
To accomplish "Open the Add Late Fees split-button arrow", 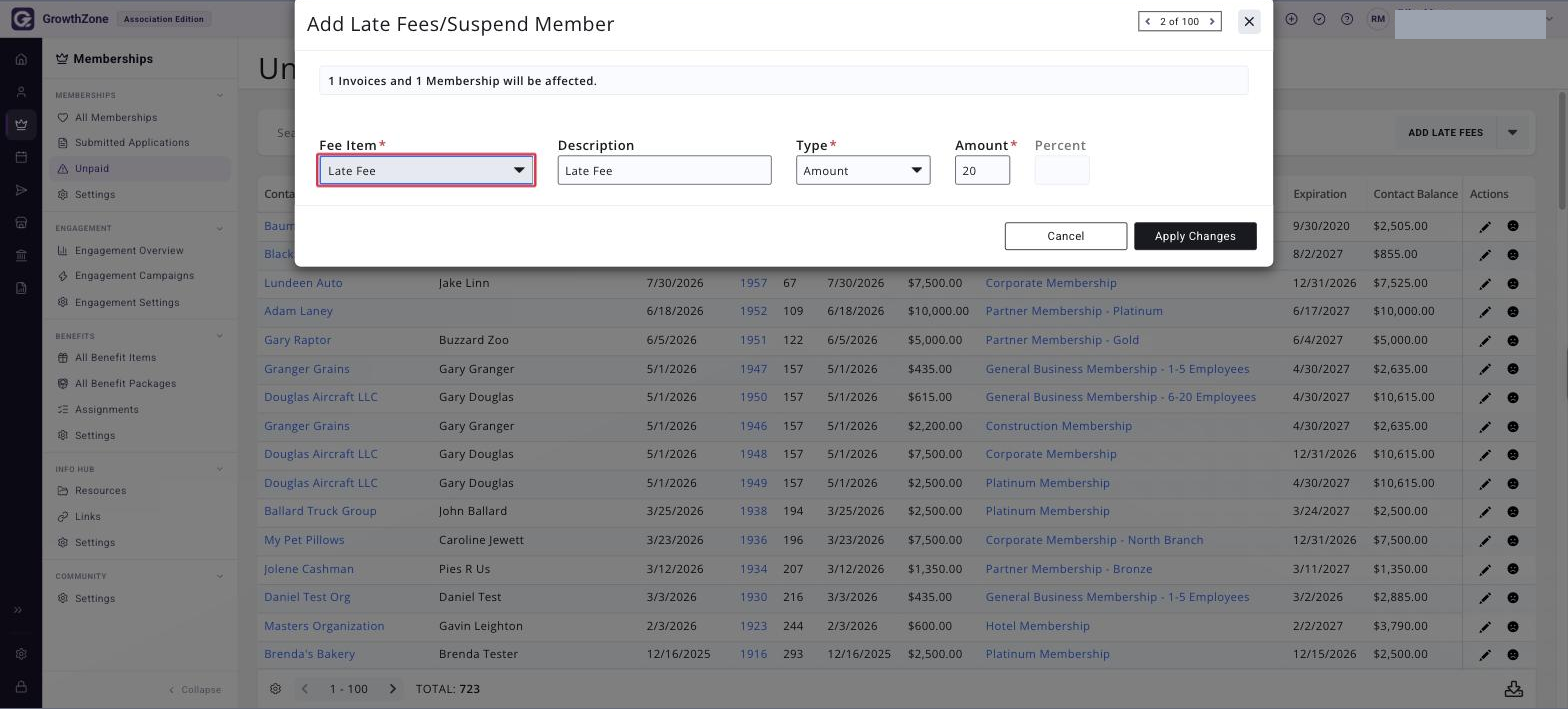I will tap(1513, 132).
